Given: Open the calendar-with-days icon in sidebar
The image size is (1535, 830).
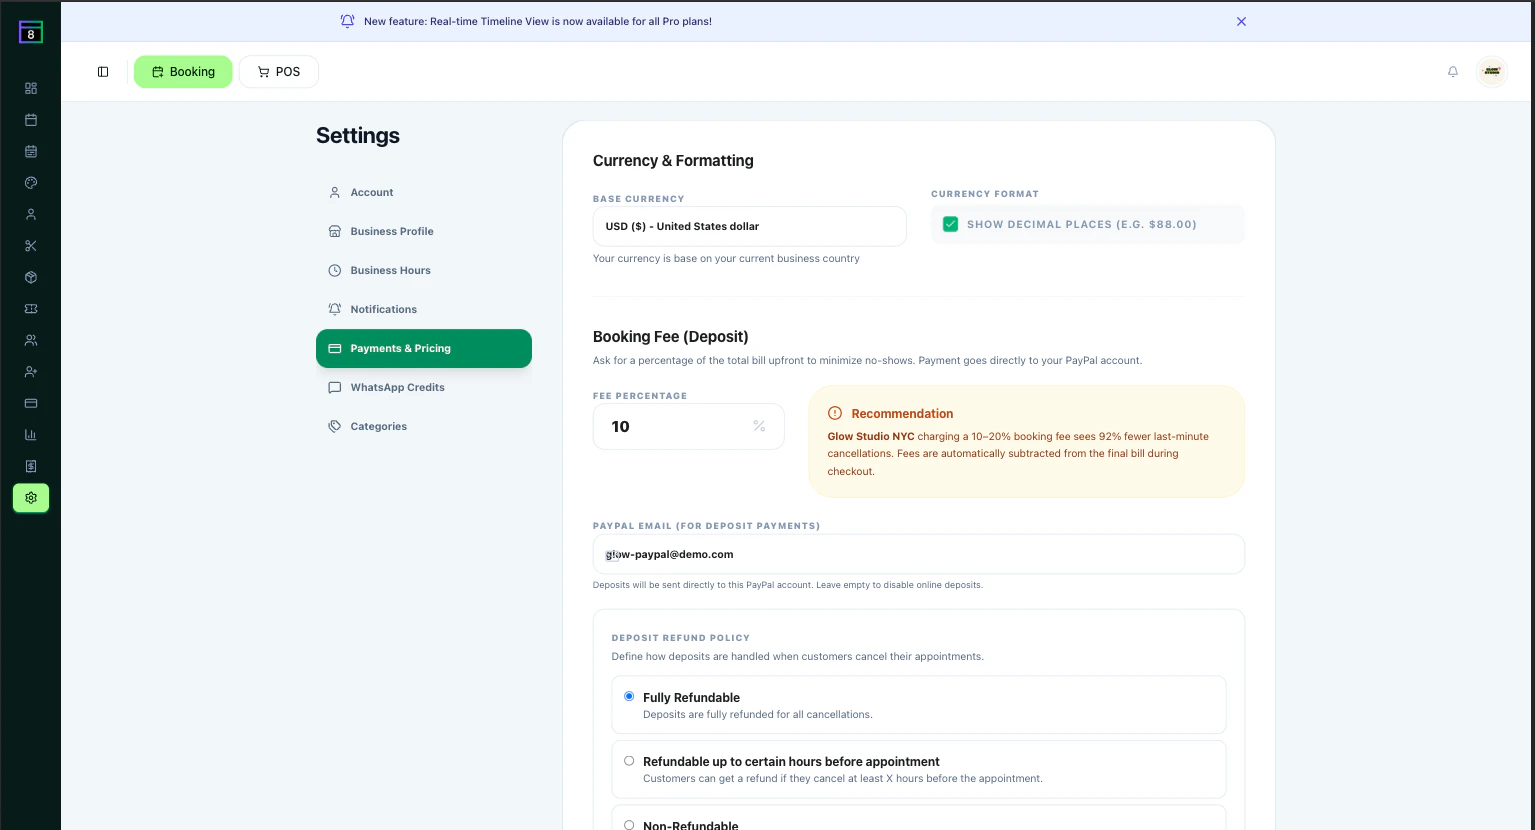Looking at the screenshot, I should (x=31, y=152).
